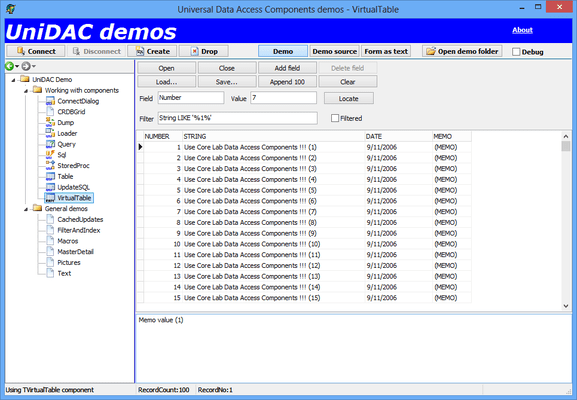
Task: Switch to the Form as text tab
Action: pyautogui.click(x=386, y=52)
